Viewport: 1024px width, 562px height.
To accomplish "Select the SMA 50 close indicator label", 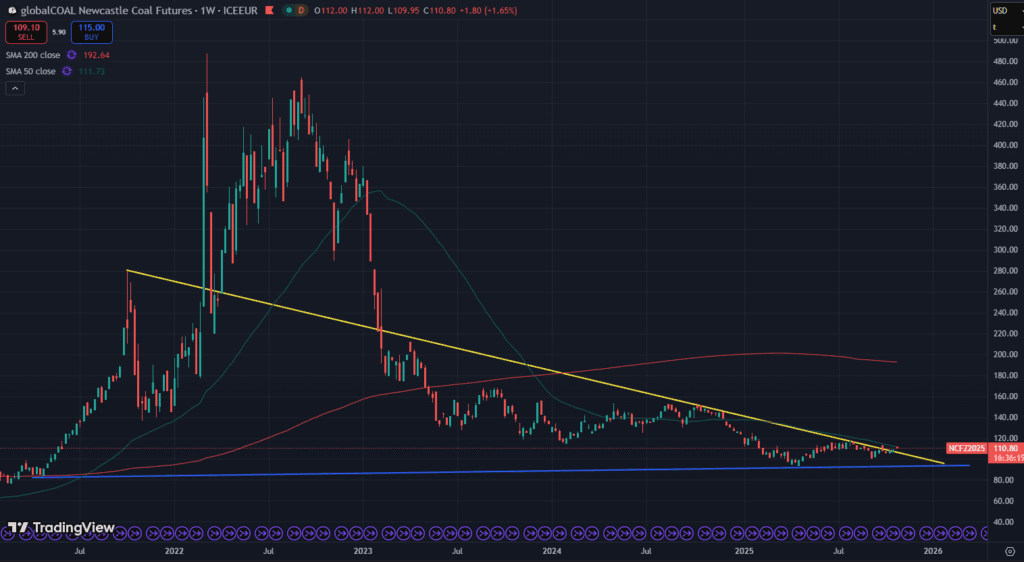I will pos(31,71).
